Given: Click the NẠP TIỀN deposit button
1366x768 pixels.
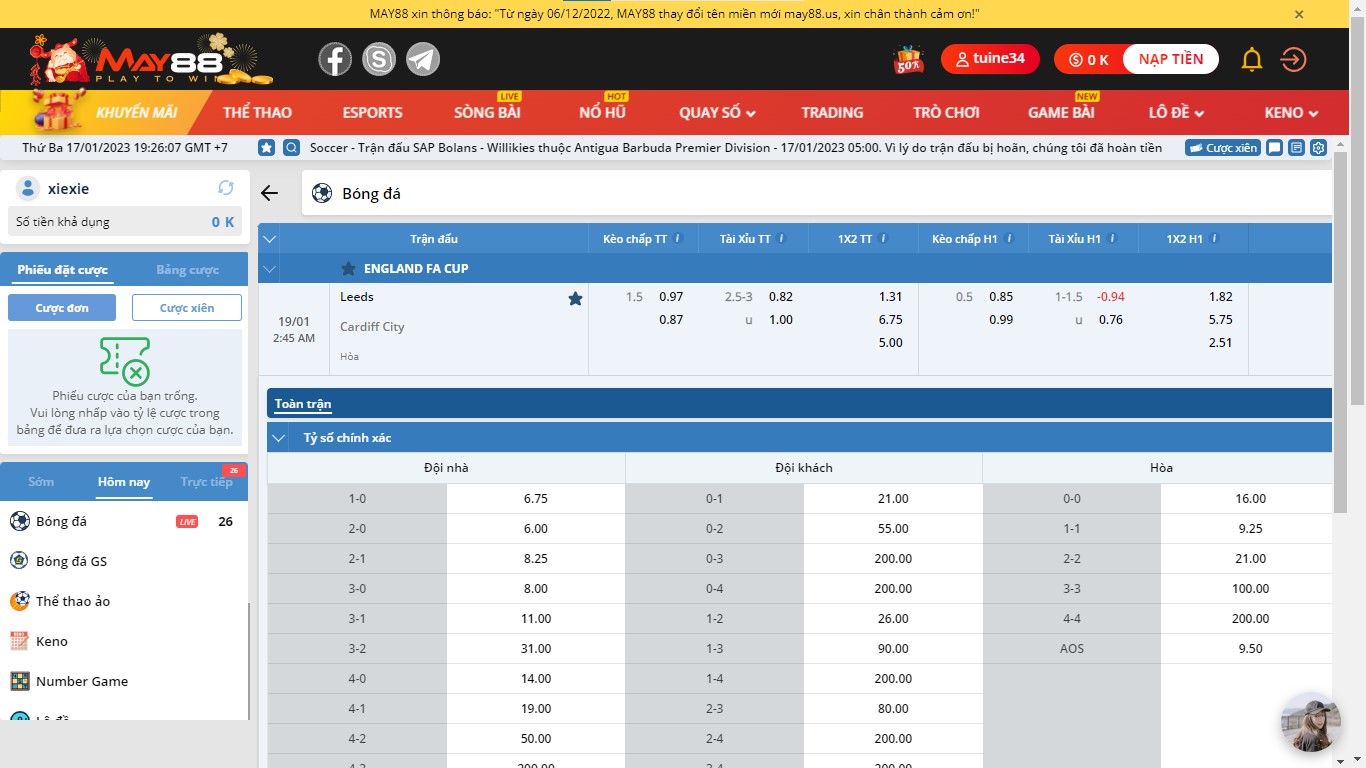Looking at the screenshot, I should pos(1170,59).
